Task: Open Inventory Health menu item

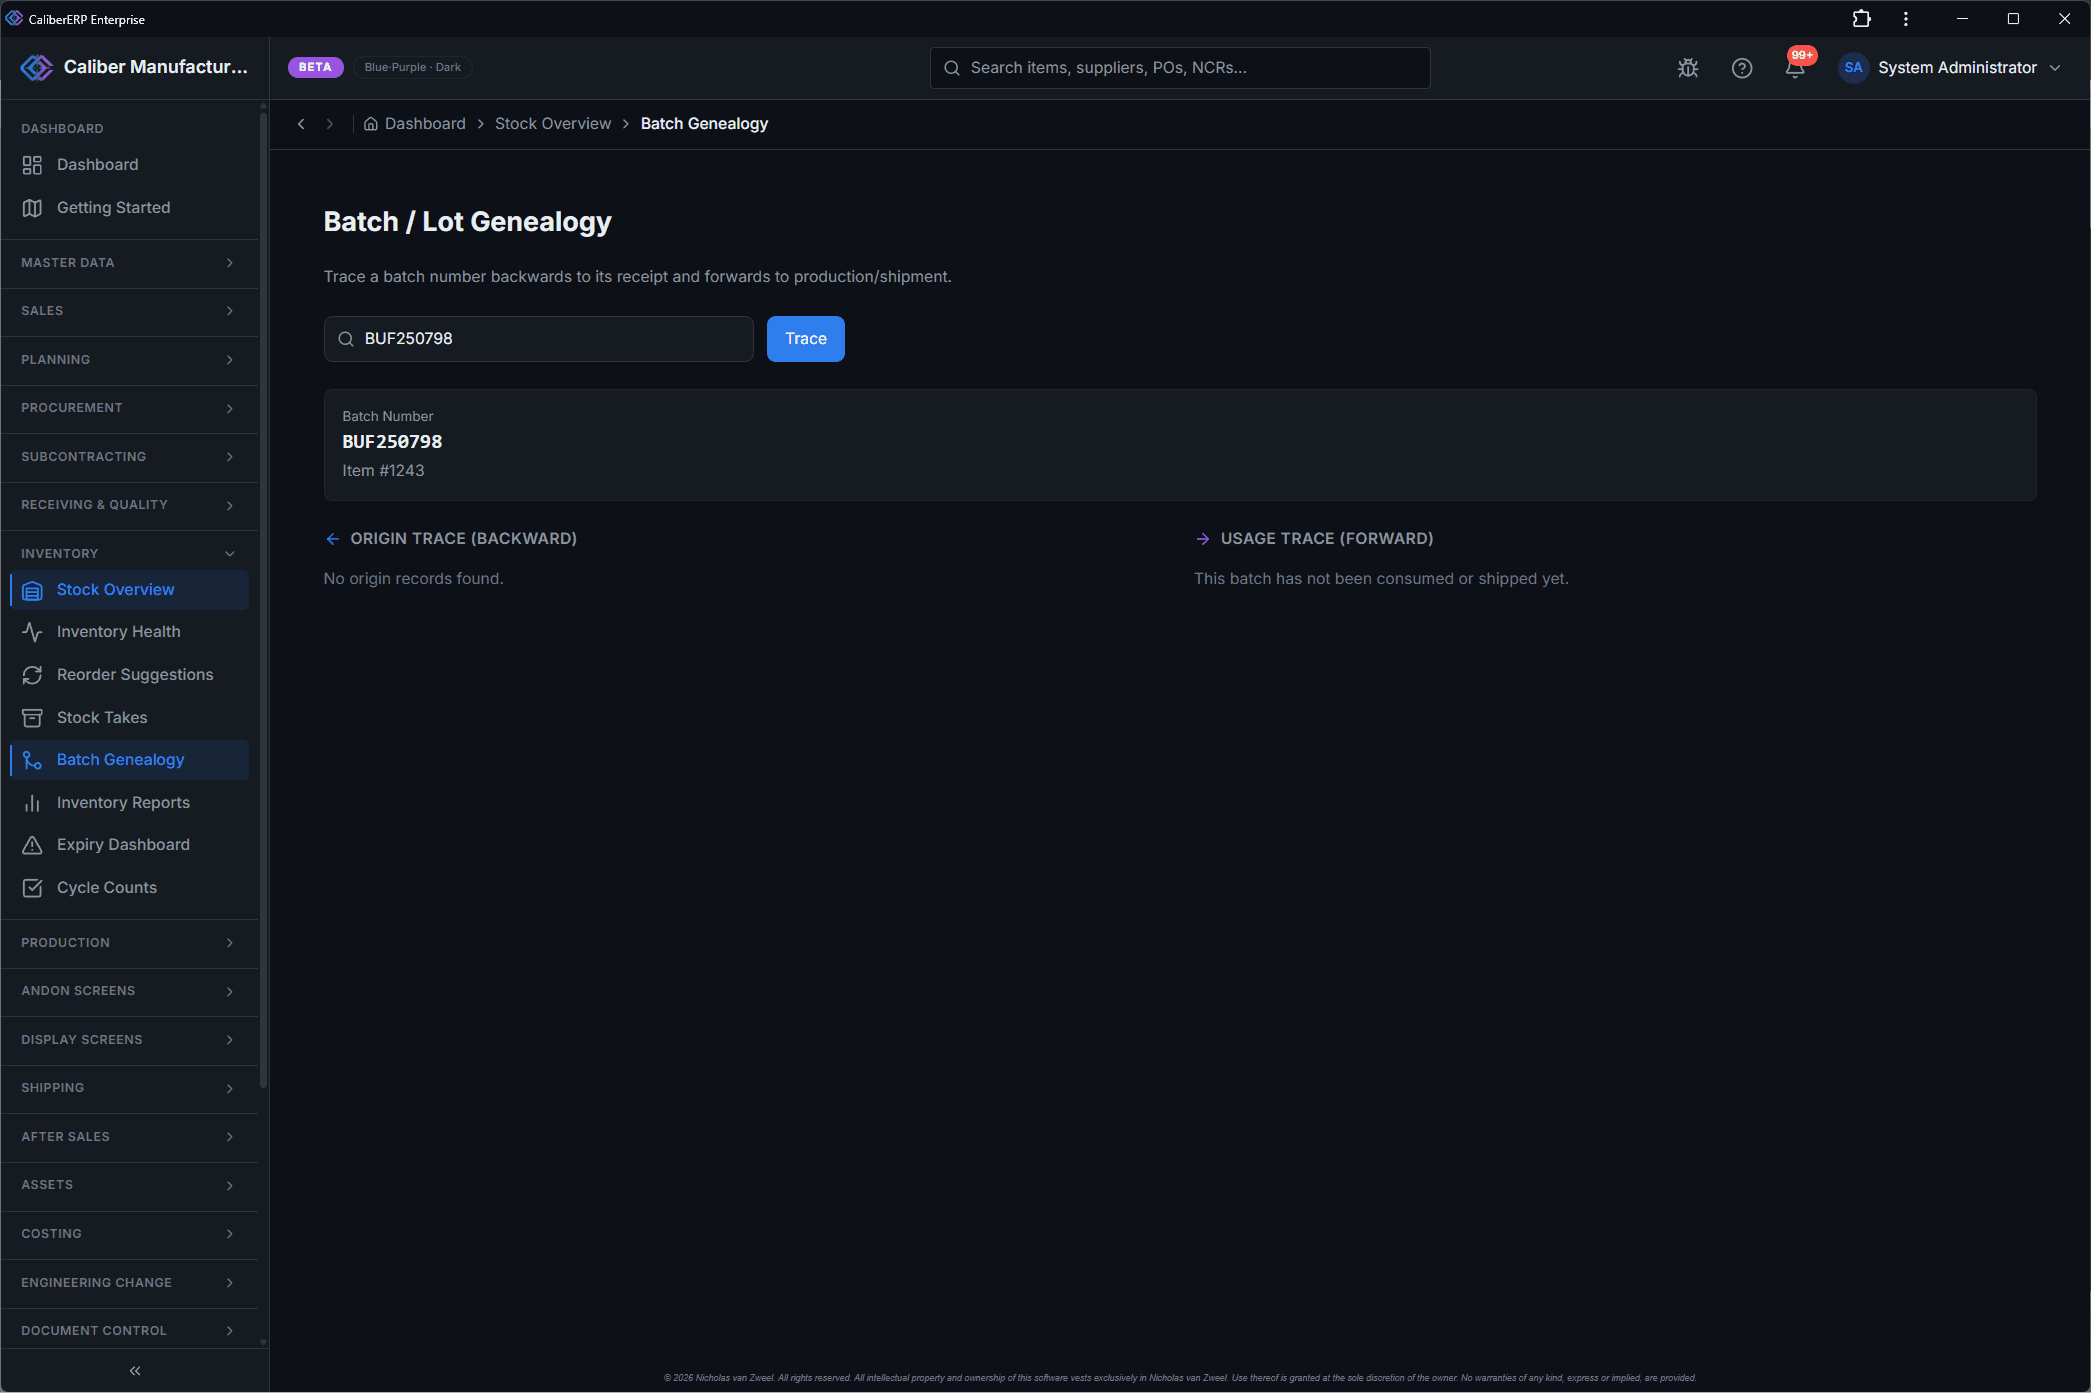Action: 130,632
